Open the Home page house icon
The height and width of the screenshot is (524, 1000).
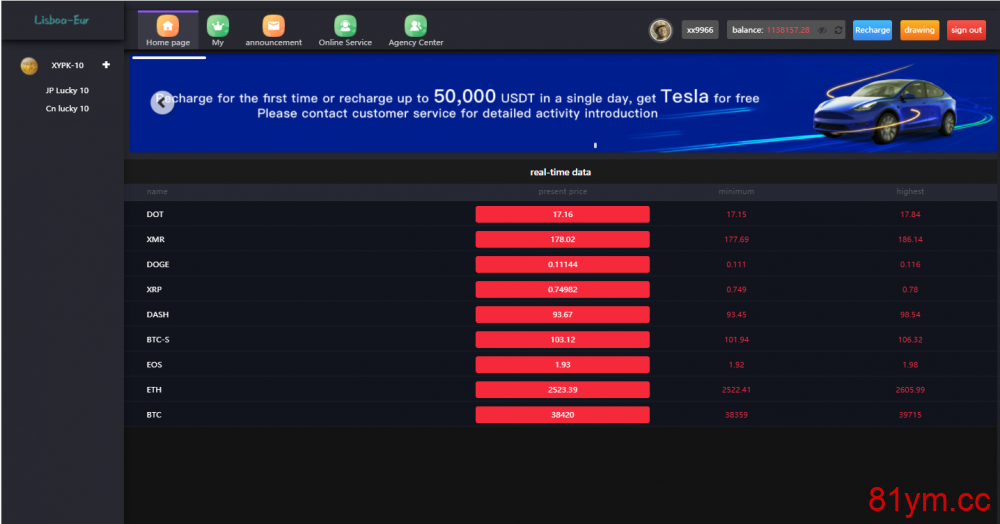(x=167, y=26)
